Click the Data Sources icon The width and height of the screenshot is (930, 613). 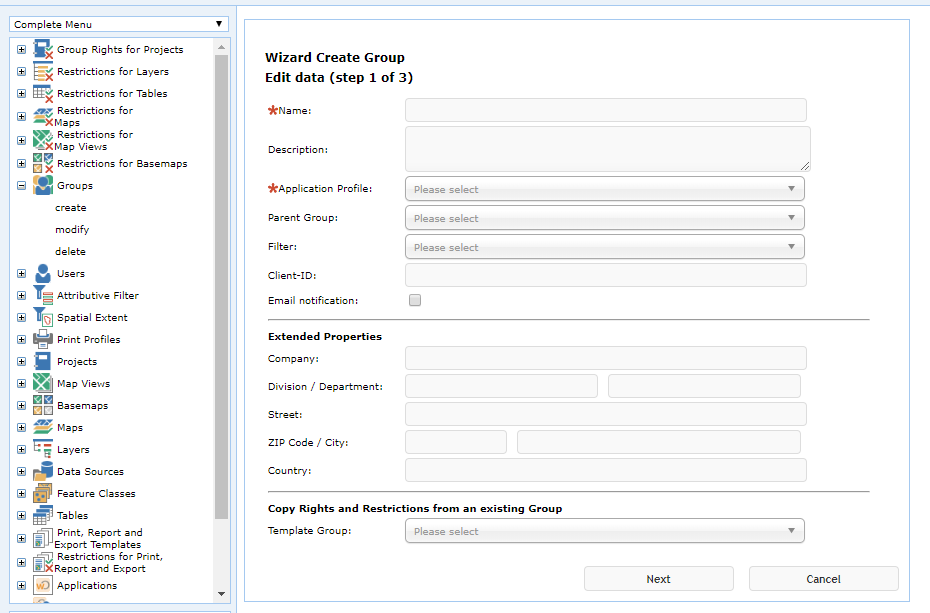41,470
